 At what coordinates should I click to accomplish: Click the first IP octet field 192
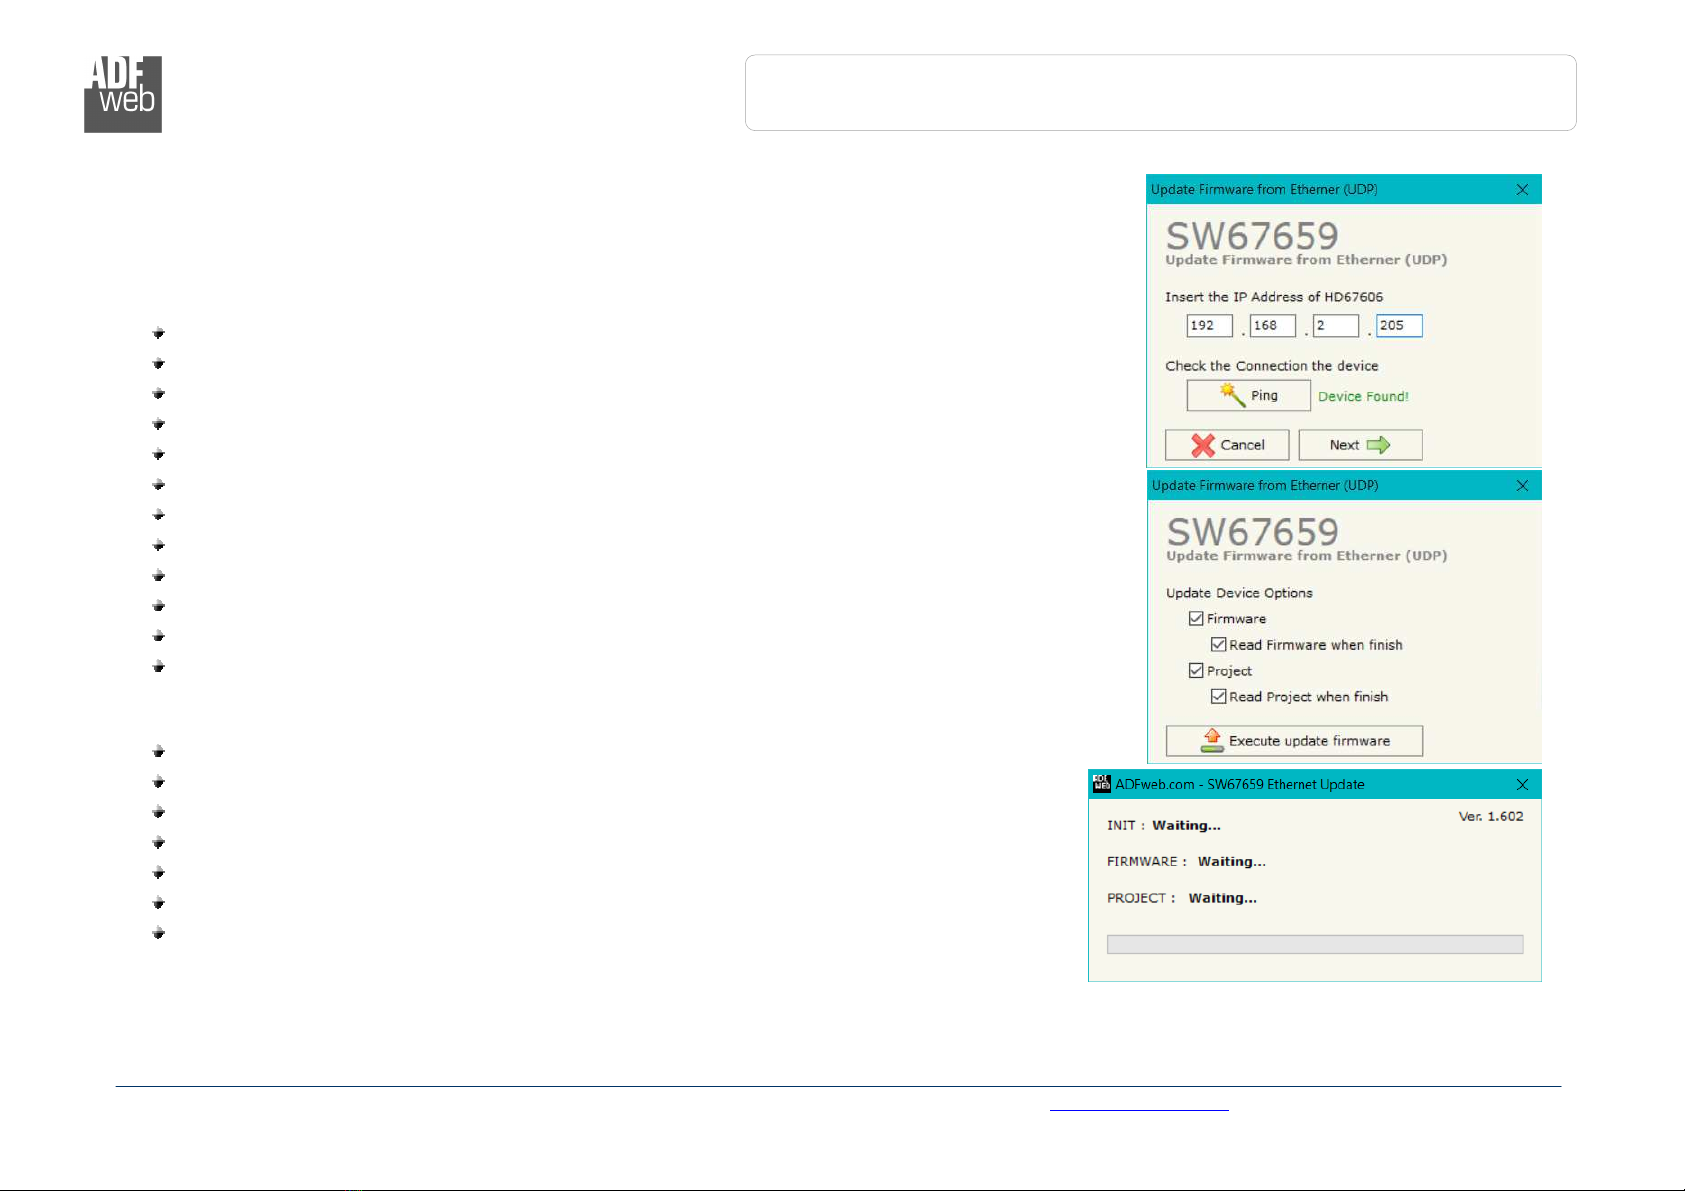(x=1210, y=326)
